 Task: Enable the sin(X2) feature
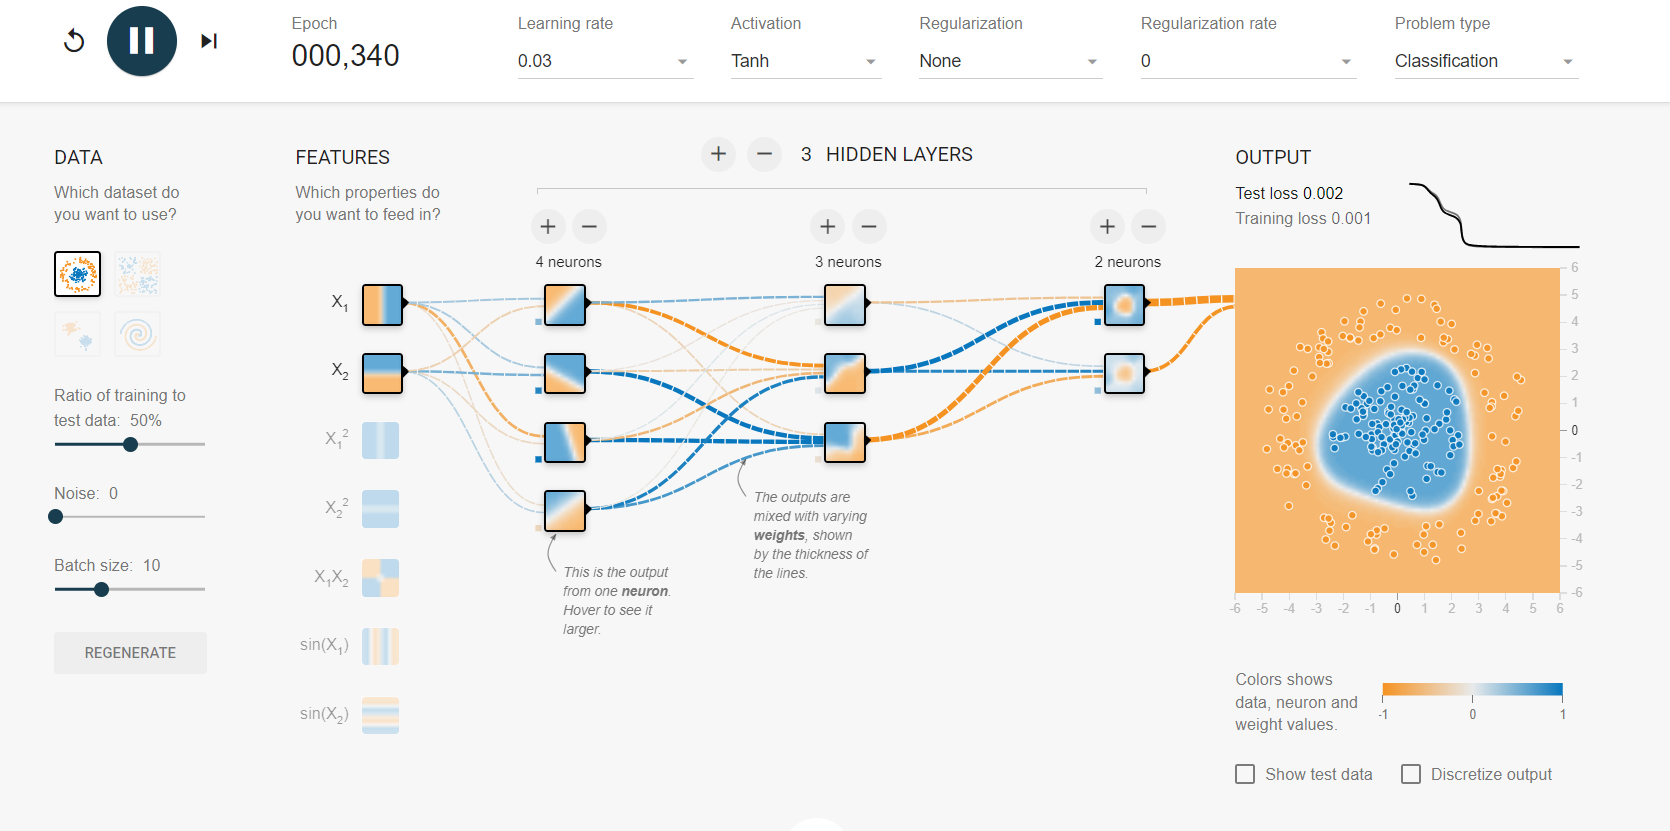[380, 715]
